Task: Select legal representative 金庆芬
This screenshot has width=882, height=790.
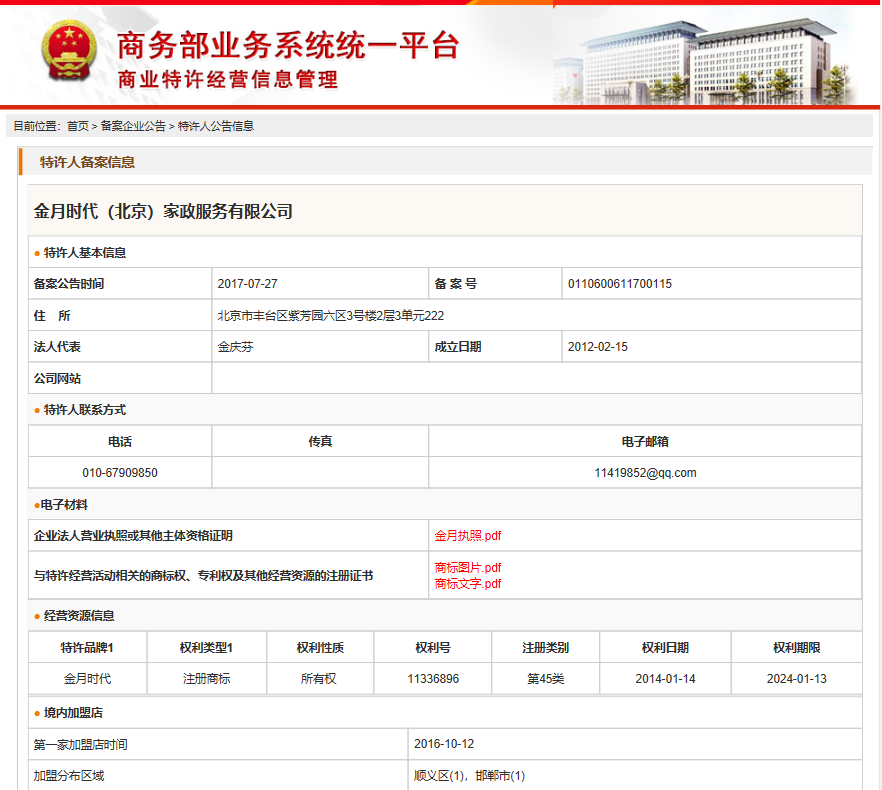Action: [x=235, y=347]
